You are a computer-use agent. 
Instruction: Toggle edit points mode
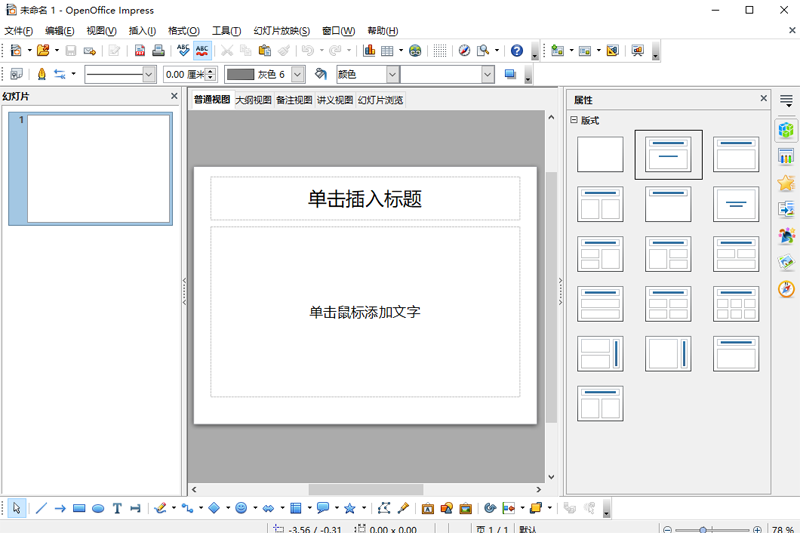click(x=384, y=508)
